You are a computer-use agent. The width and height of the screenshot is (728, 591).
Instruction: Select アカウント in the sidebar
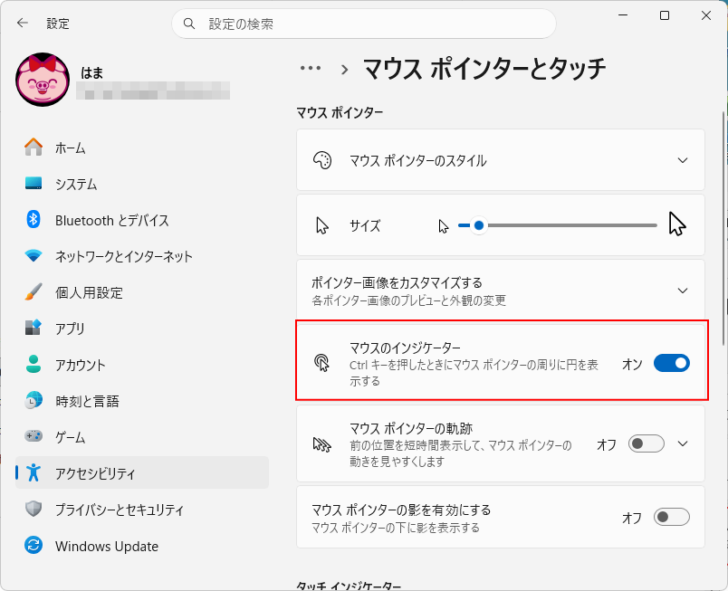click(142, 364)
